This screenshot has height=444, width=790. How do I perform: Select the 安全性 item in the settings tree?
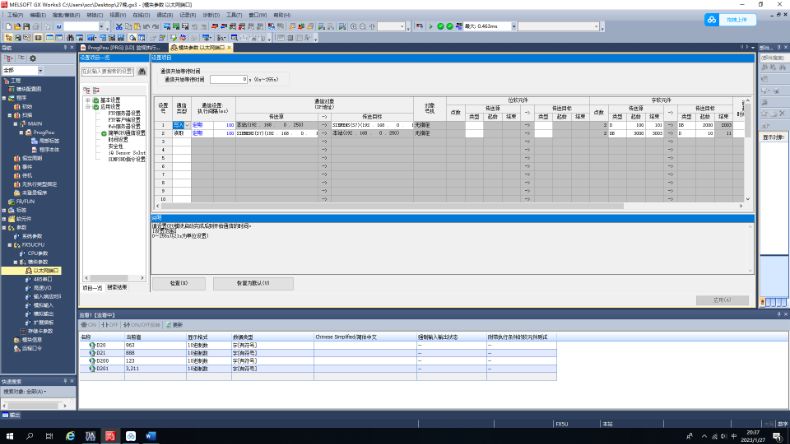pos(115,146)
